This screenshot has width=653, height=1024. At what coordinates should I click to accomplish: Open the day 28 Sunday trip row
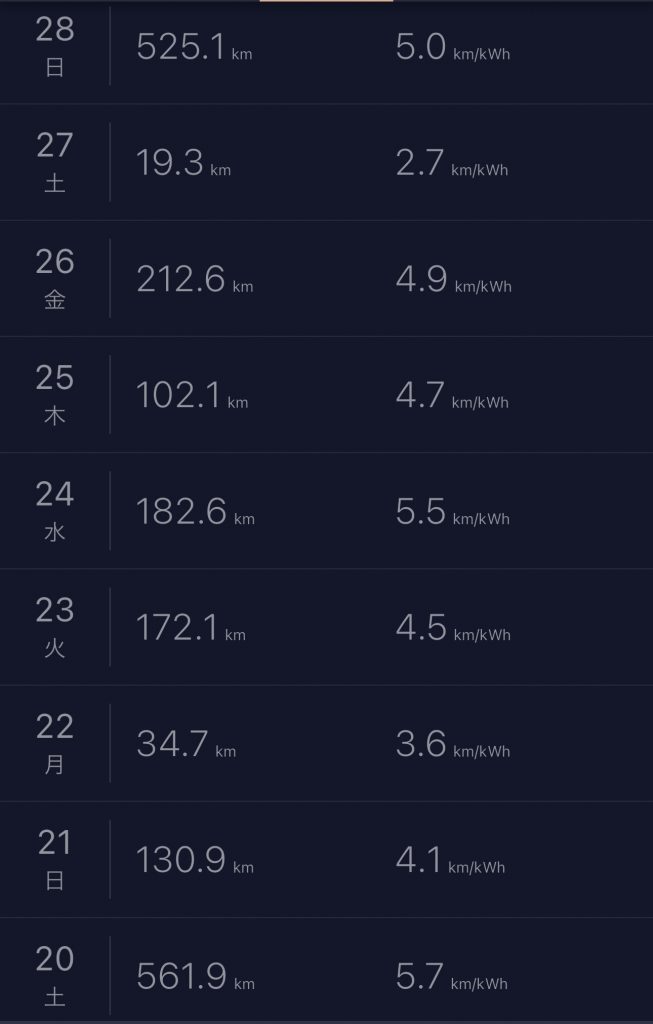[326, 52]
